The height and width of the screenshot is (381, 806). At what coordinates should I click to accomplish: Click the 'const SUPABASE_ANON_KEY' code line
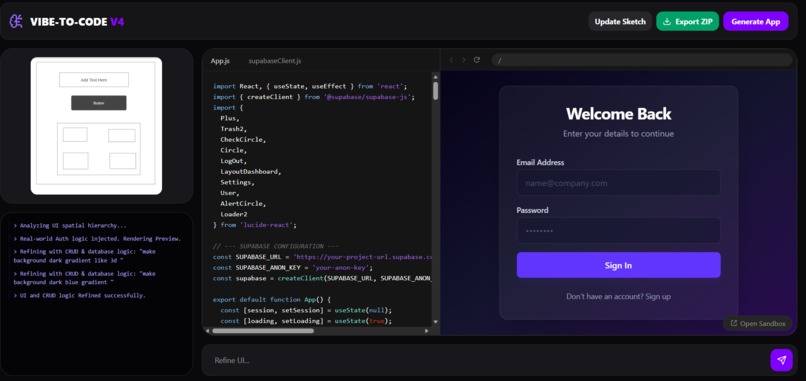tap(294, 267)
